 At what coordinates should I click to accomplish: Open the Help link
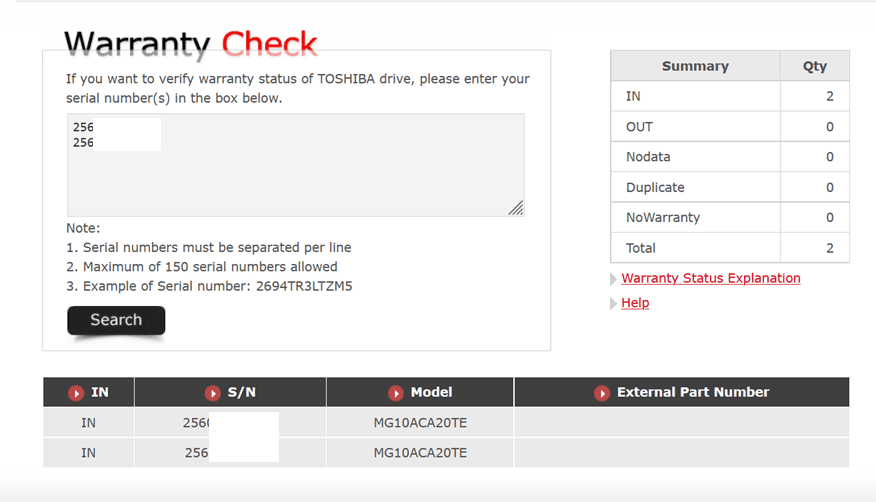(635, 303)
